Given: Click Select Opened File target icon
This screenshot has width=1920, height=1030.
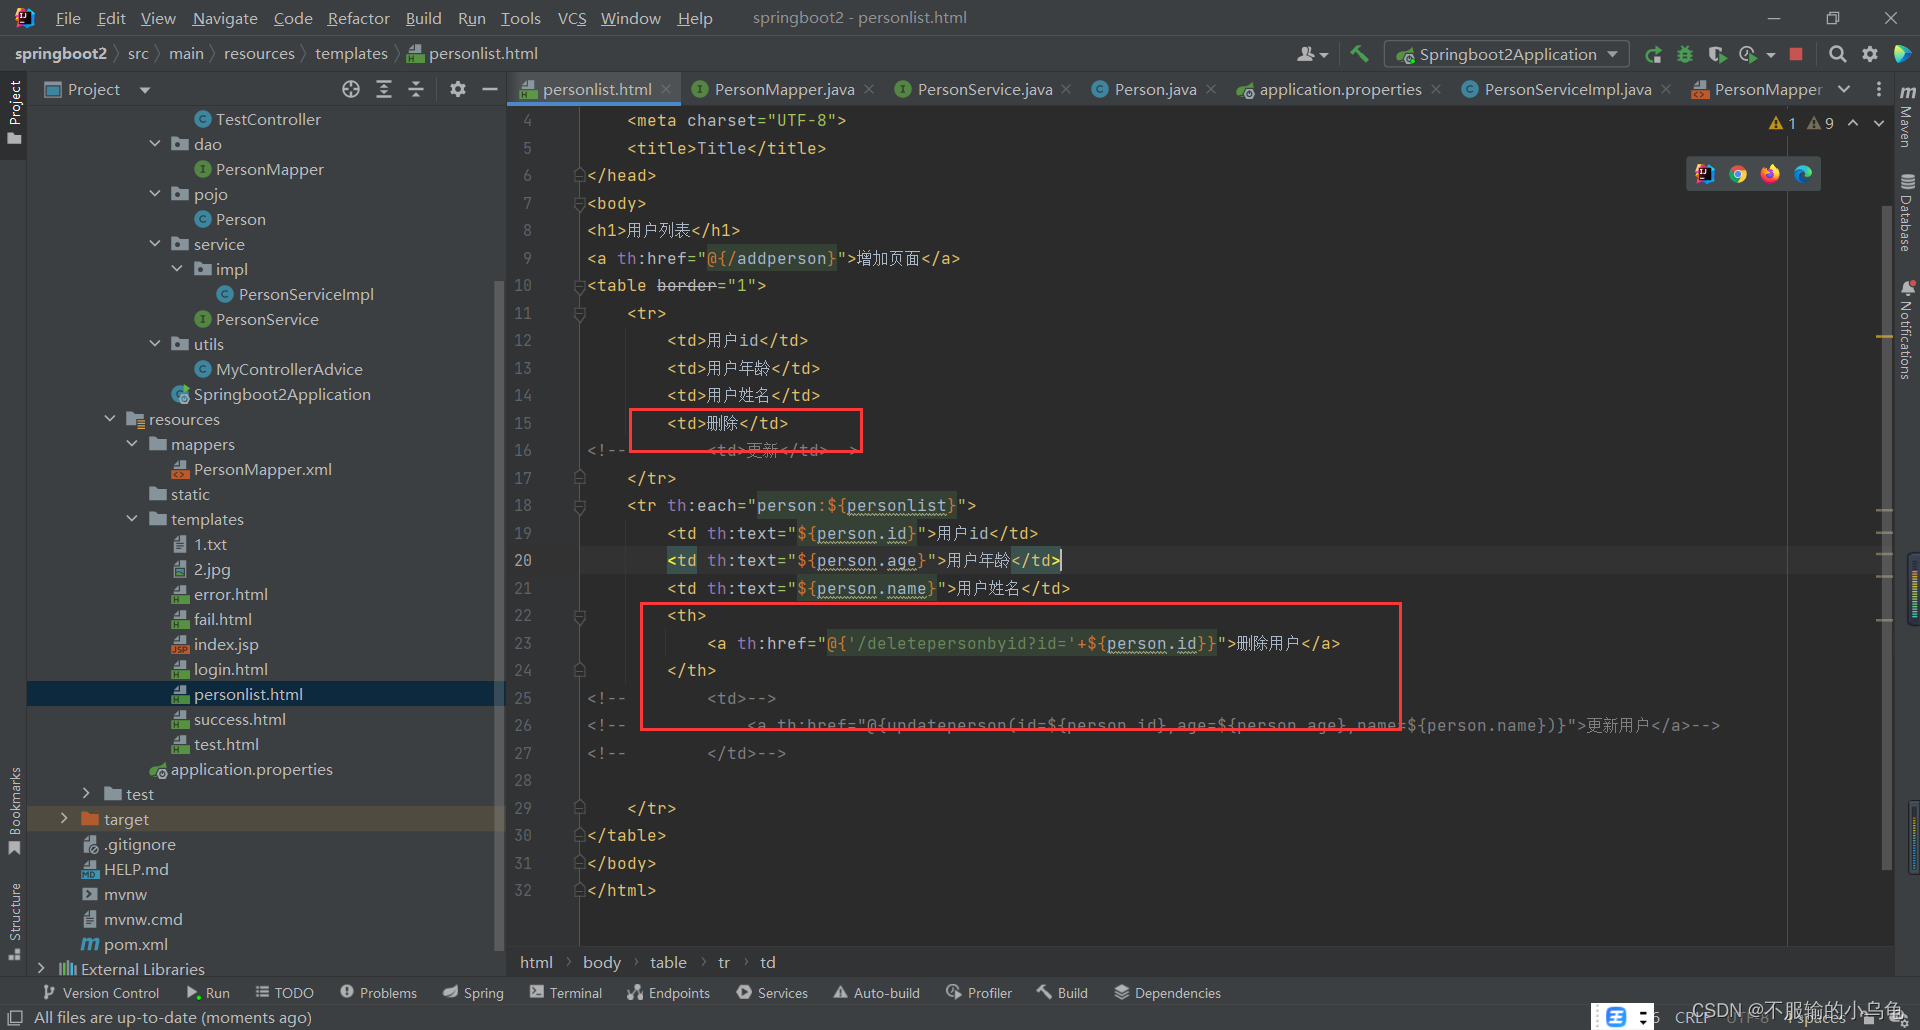Looking at the screenshot, I should pos(350,89).
